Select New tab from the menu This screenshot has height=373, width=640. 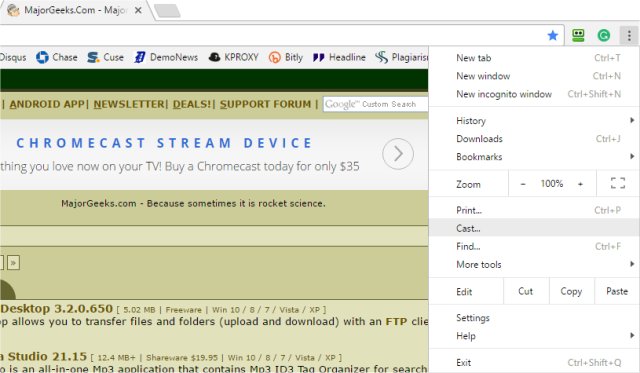click(534, 58)
